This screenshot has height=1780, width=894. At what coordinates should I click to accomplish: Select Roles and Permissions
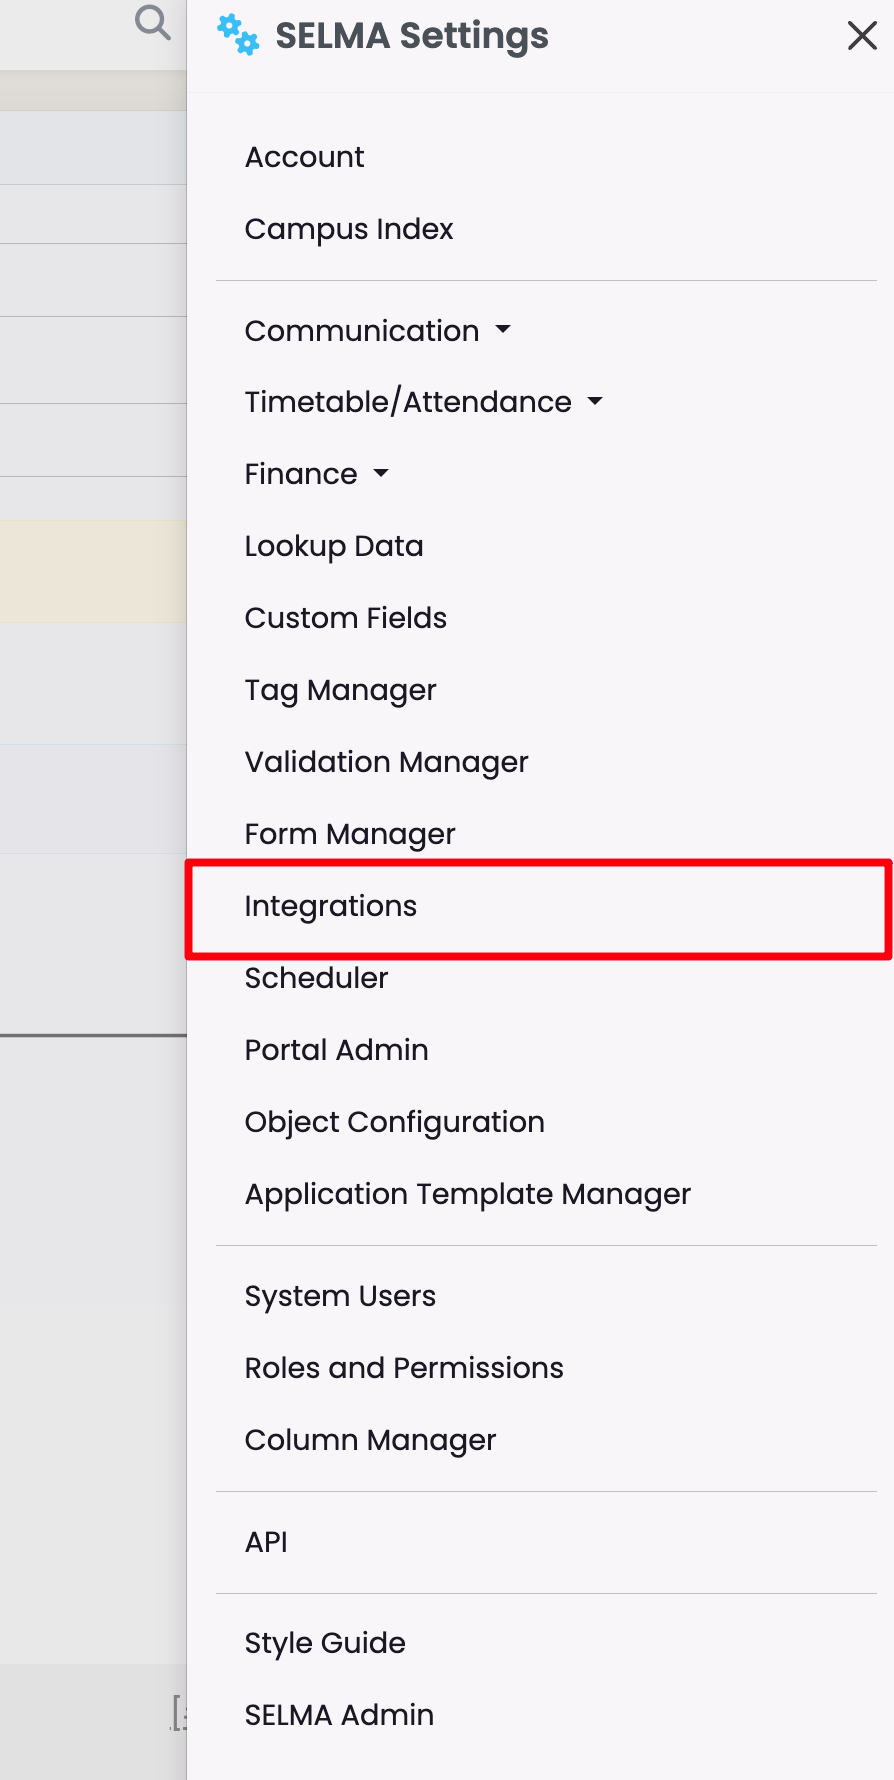click(x=404, y=1368)
